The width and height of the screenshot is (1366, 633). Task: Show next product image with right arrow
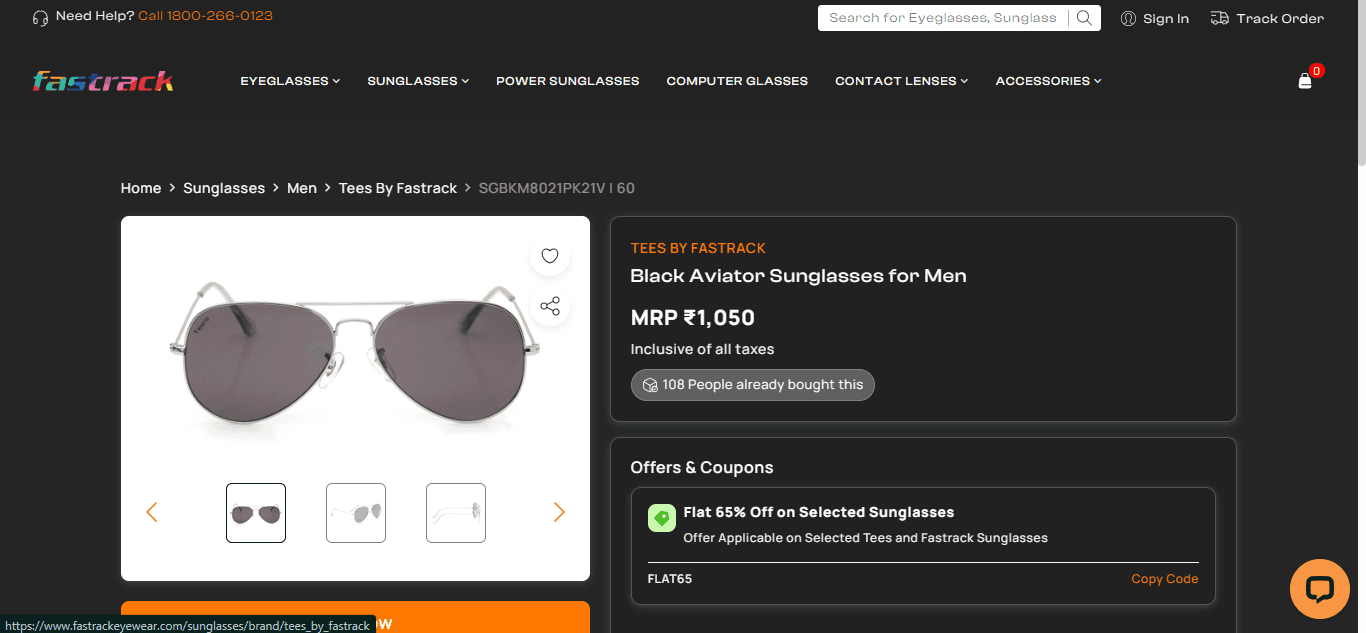559,513
